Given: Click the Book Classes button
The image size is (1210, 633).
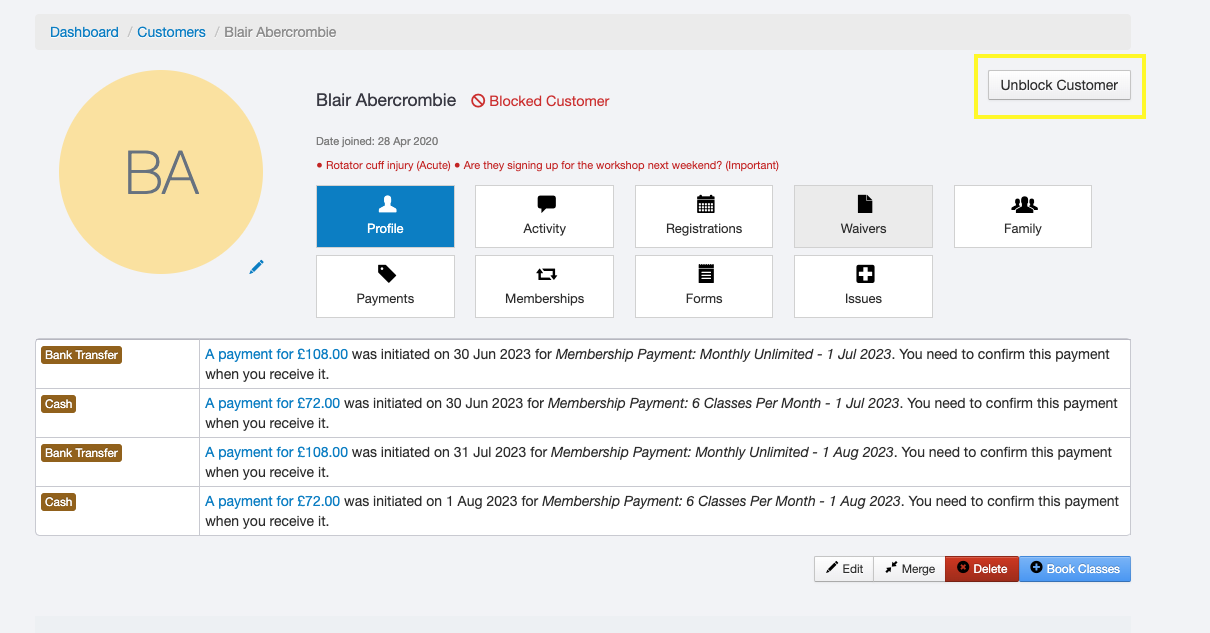Looking at the screenshot, I should [1075, 569].
